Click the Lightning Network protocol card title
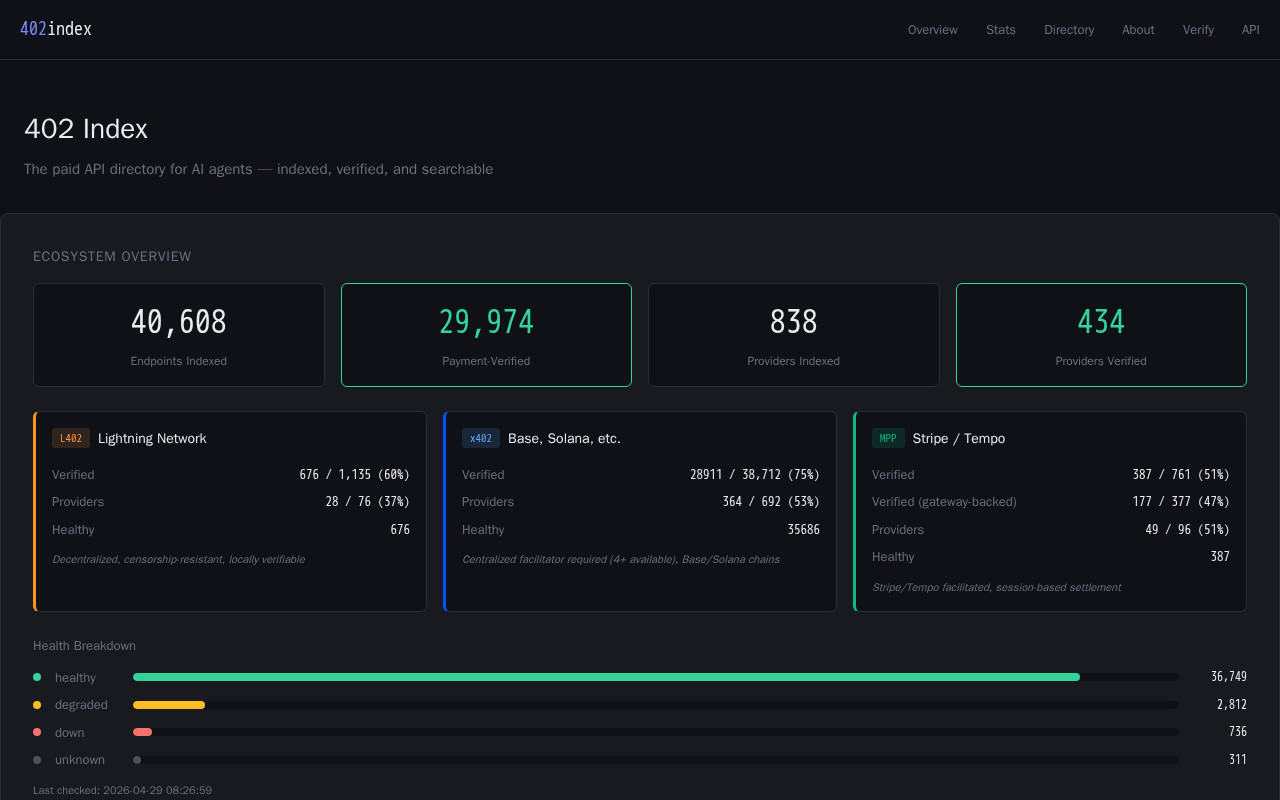This screenshot has width=1280, height=800. [x=152, y=438]
